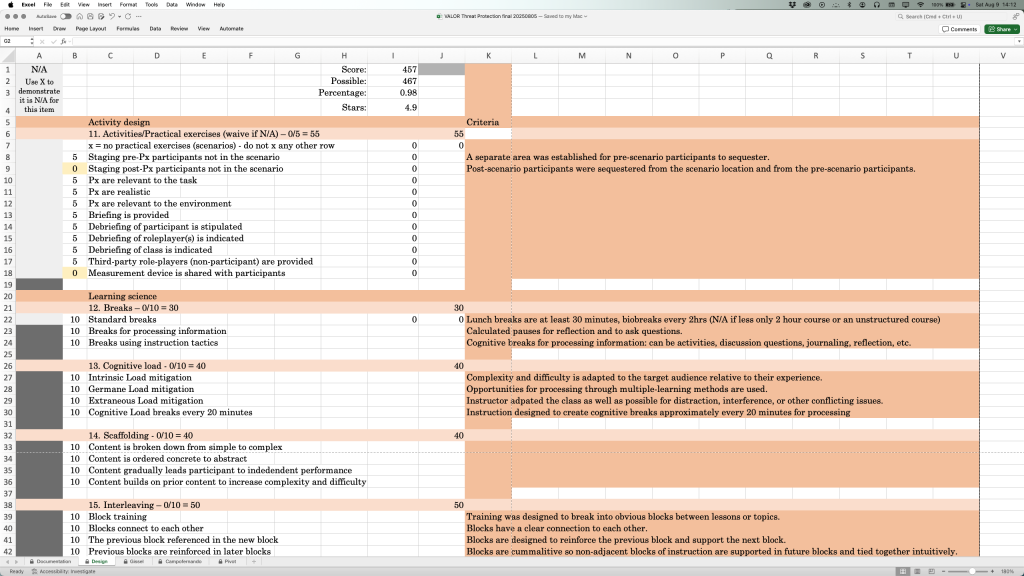Click the yellow 0 cell for measurement device row

tap(74, 273)
